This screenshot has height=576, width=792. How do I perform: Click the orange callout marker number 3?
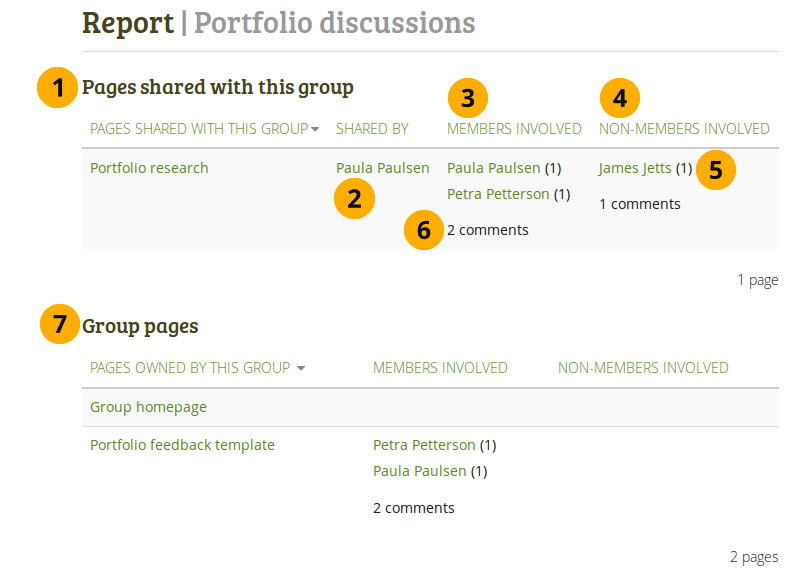click(x=467, y=98)
